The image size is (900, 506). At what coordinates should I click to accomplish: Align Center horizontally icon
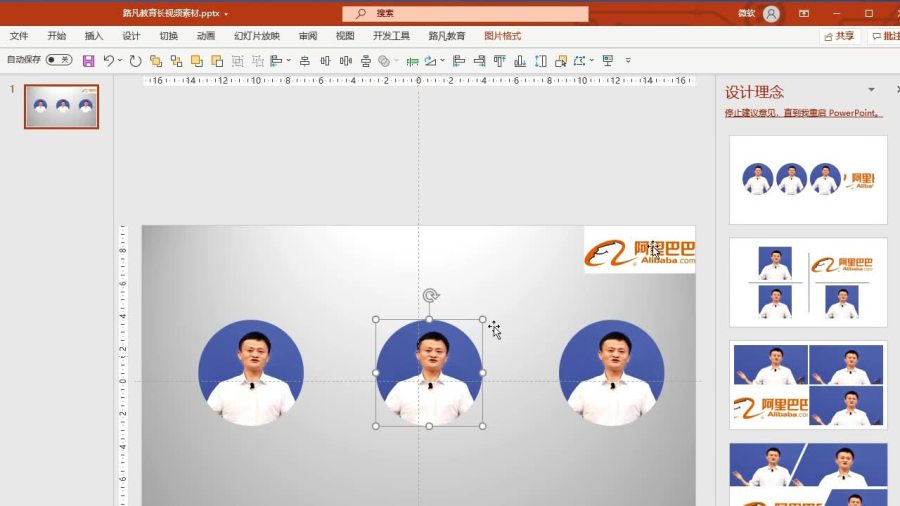click(305, 61)
